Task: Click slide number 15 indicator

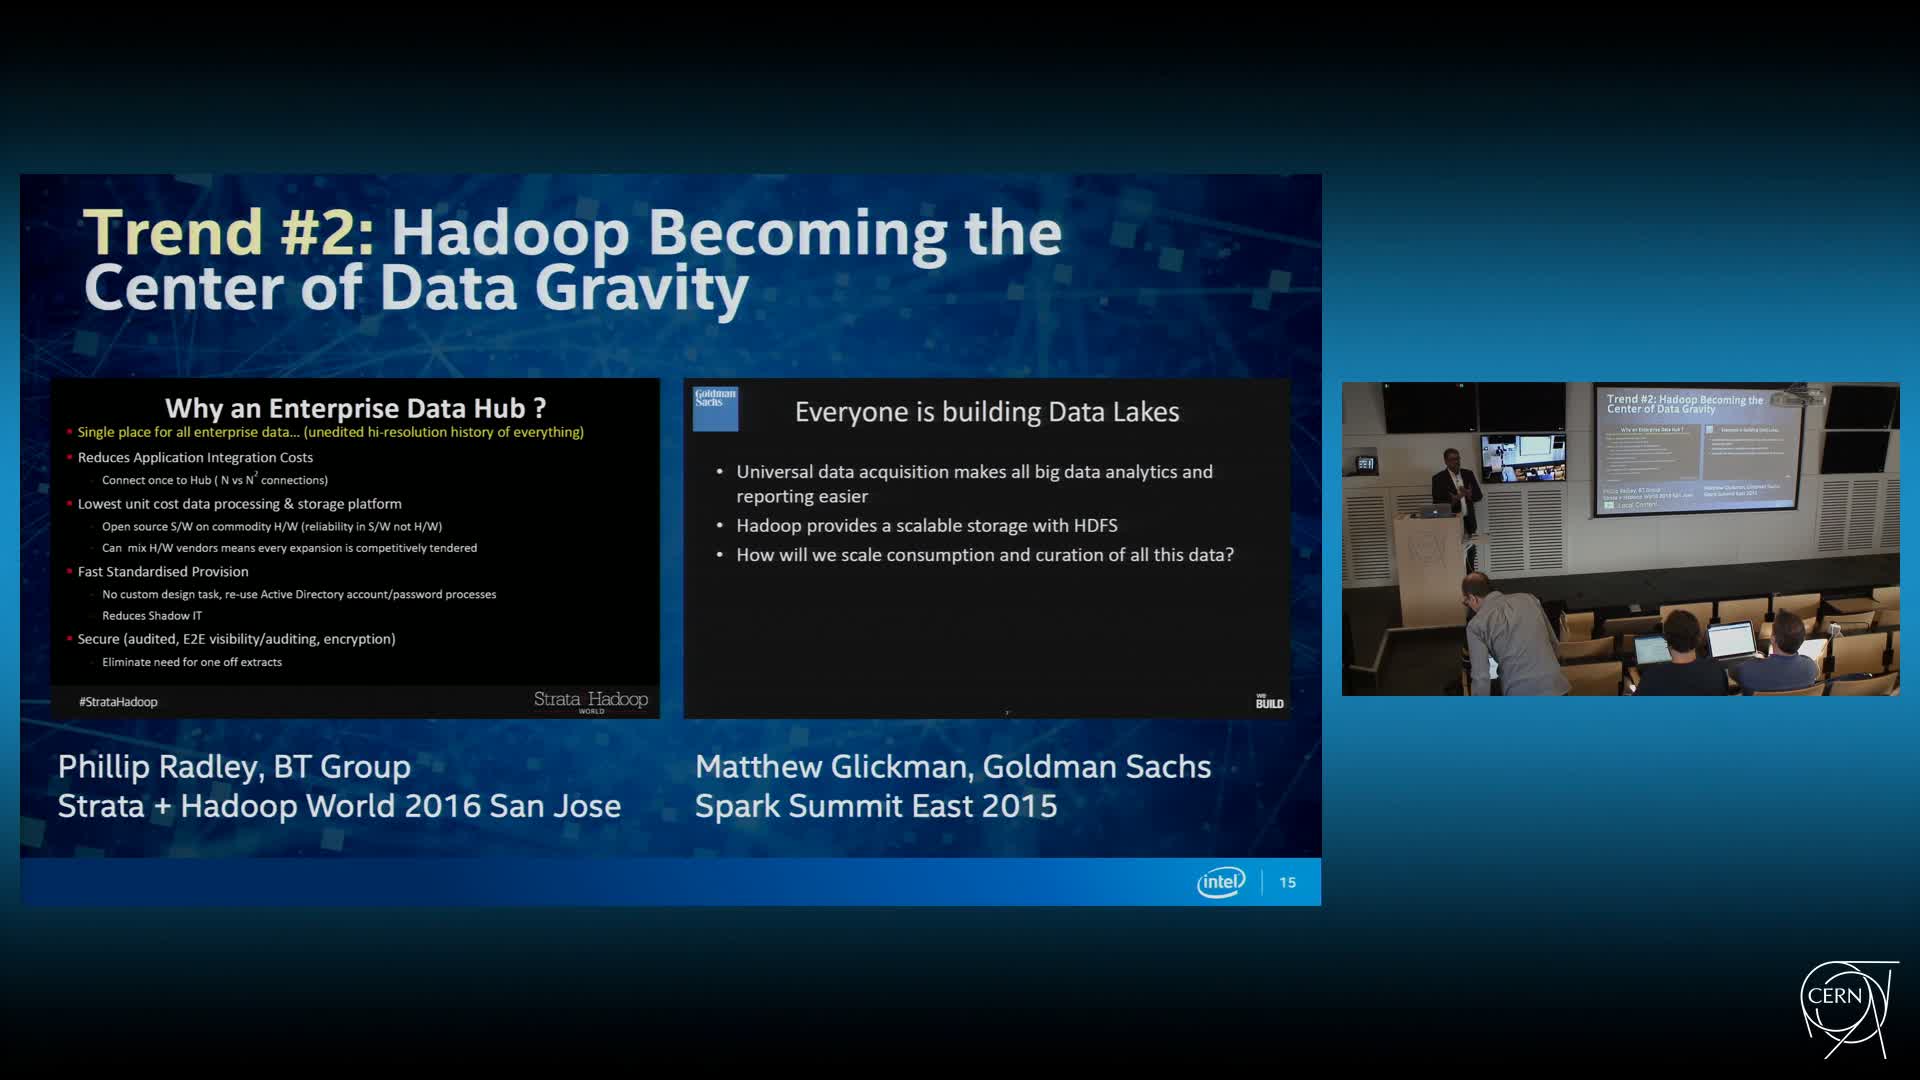Action: [x=1287, y=882]
